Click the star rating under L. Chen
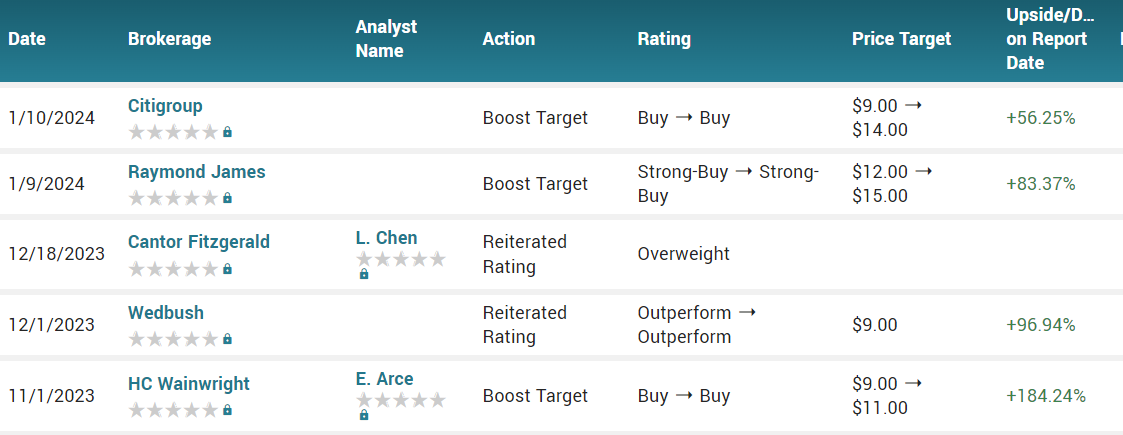Viewport: 1123px width, 435px height. click(400, 259)
